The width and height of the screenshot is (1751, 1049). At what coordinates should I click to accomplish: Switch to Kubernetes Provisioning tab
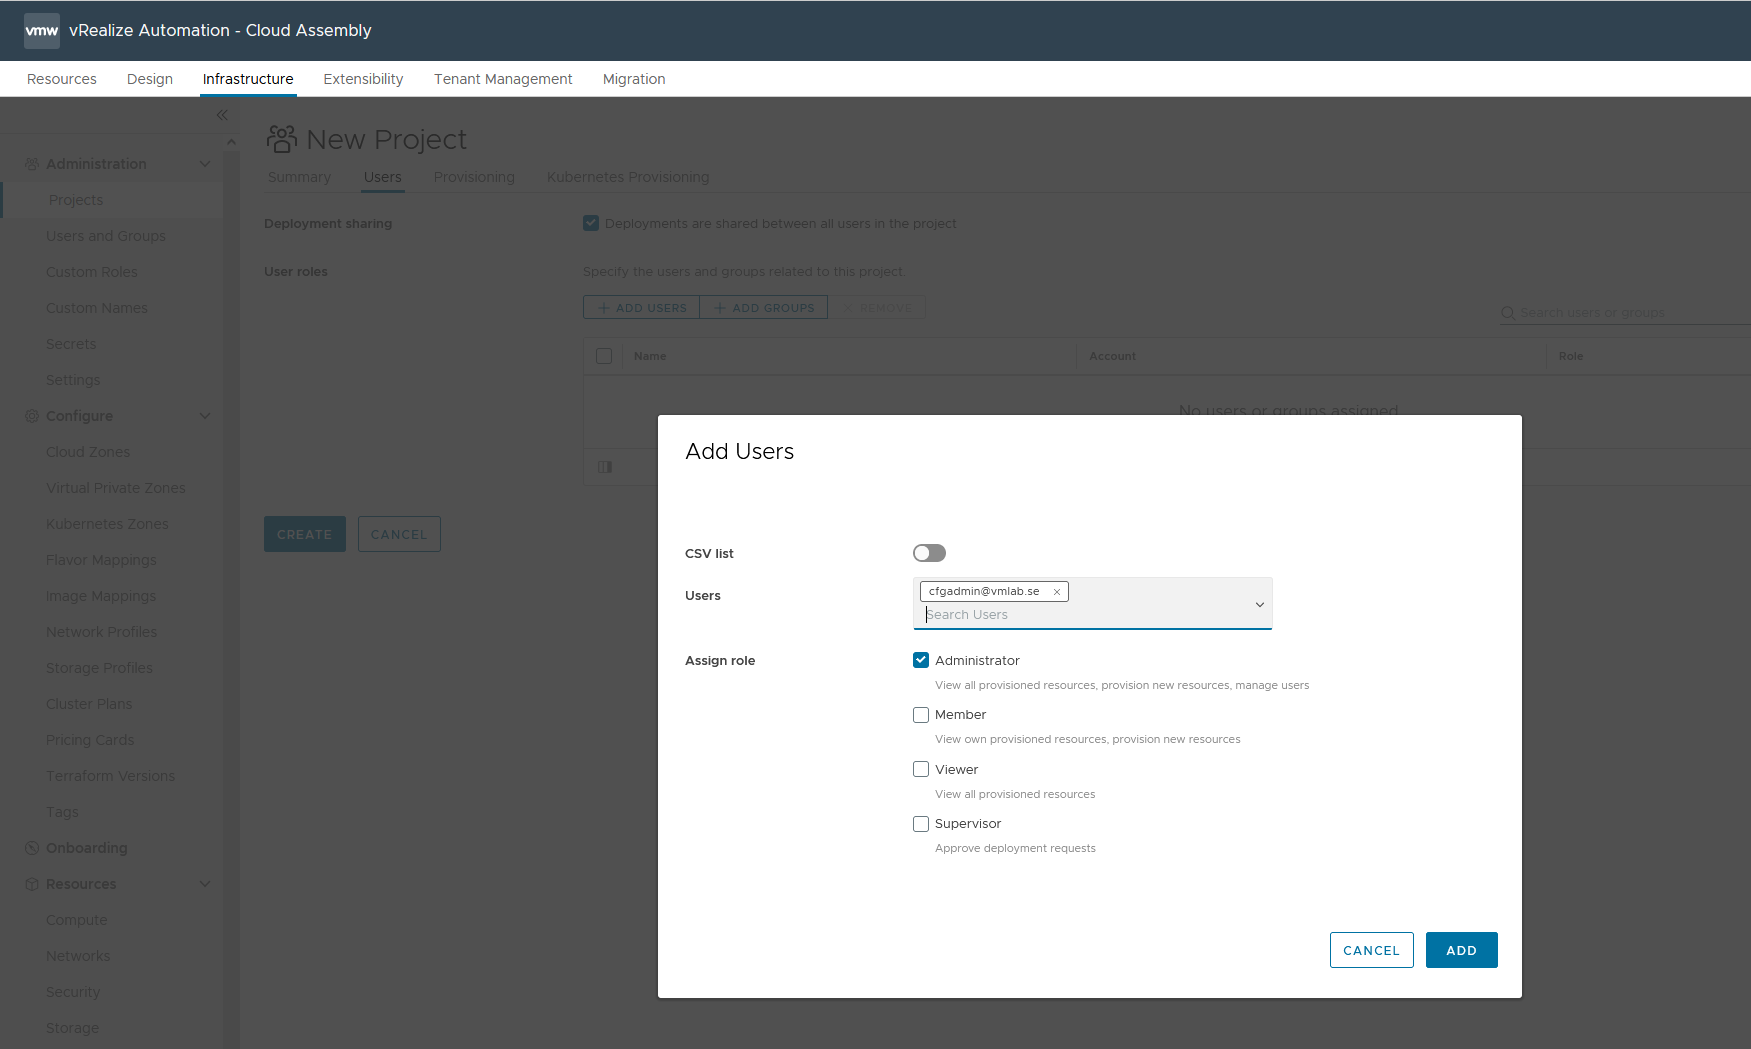pos(628,177)
